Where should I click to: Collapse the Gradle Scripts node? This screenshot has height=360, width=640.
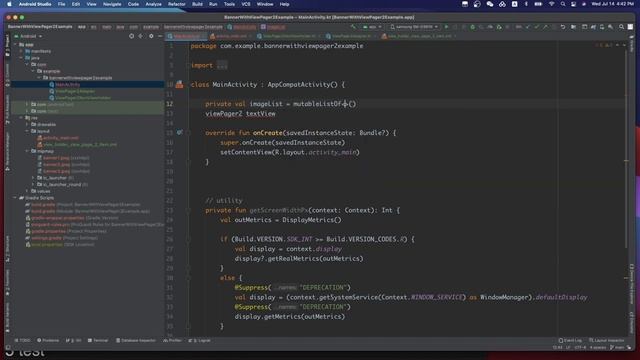[16, 198]
